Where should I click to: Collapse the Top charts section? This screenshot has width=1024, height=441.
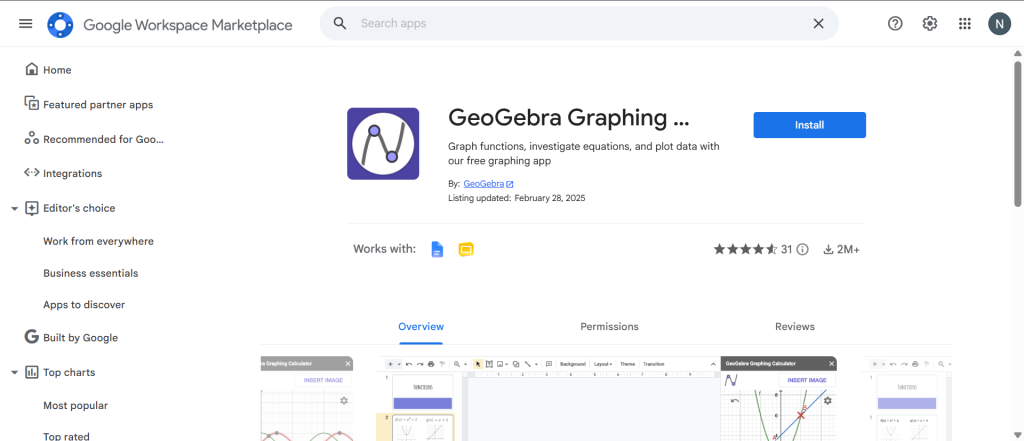pos(14,372)
